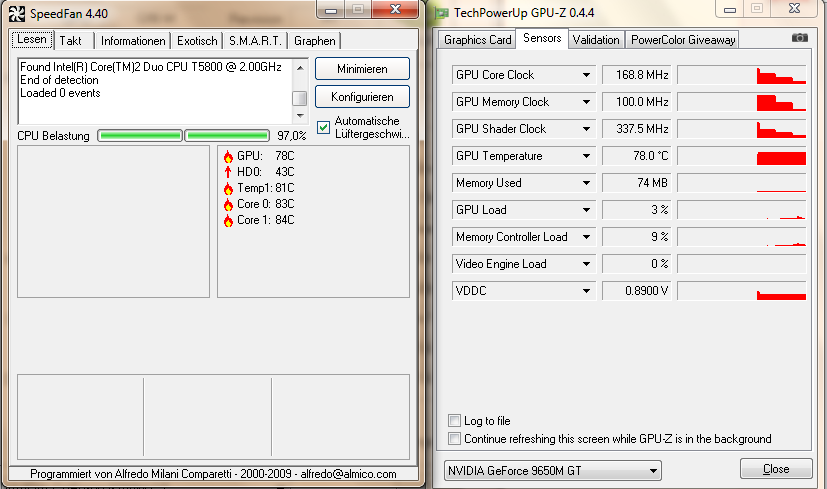Switch to the Lesen tab in SpeedFan
Screen dimensions: 827x489
pos(32,40)
